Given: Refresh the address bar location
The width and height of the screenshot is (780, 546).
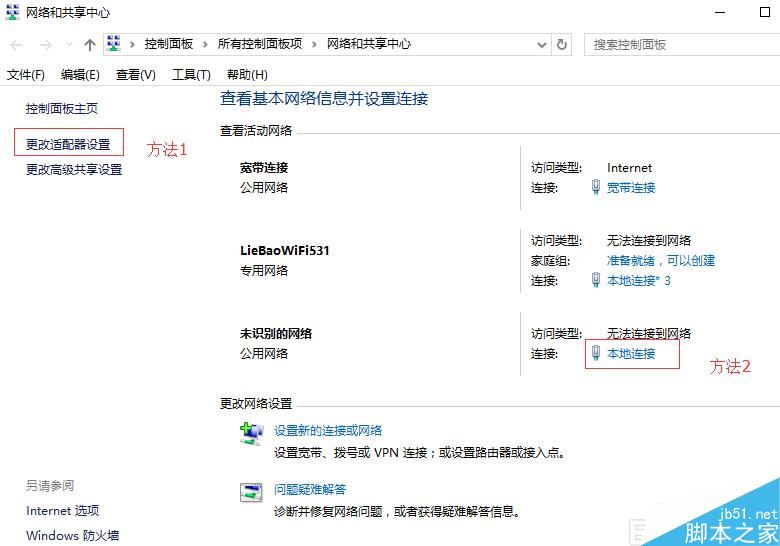Looking at the screenshot, I should point(562,45).
